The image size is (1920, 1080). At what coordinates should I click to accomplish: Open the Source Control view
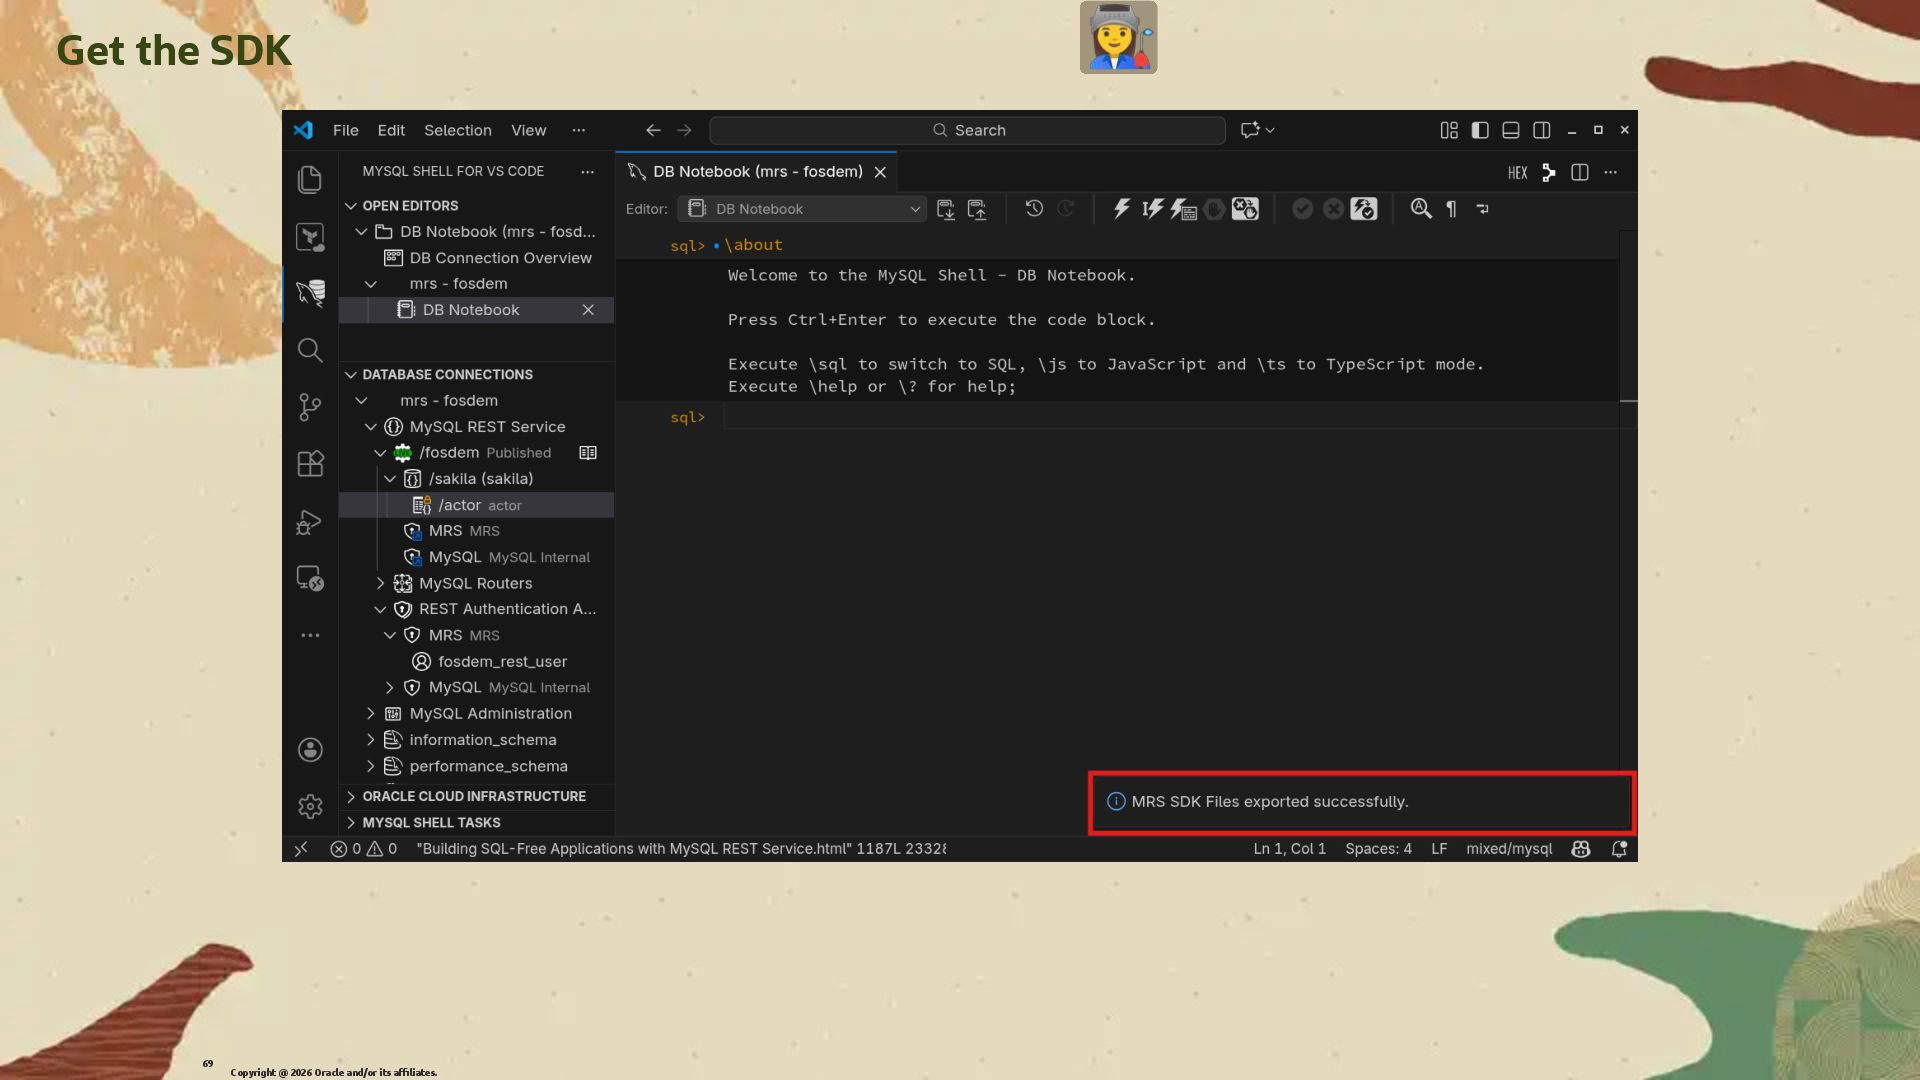pos(310,406)
